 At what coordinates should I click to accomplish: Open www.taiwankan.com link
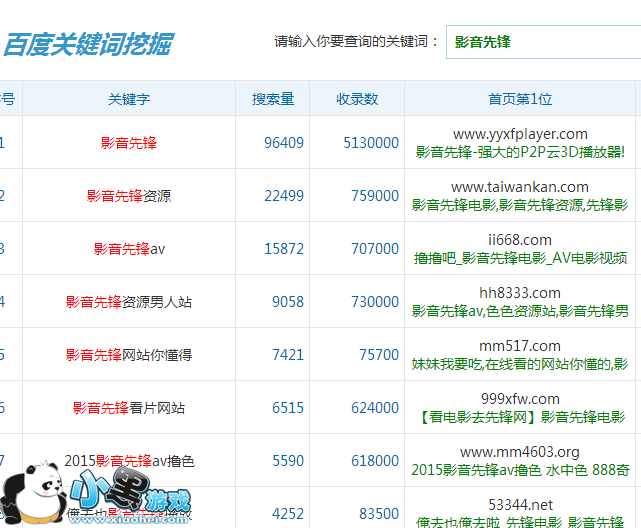[x=520, y=187]
